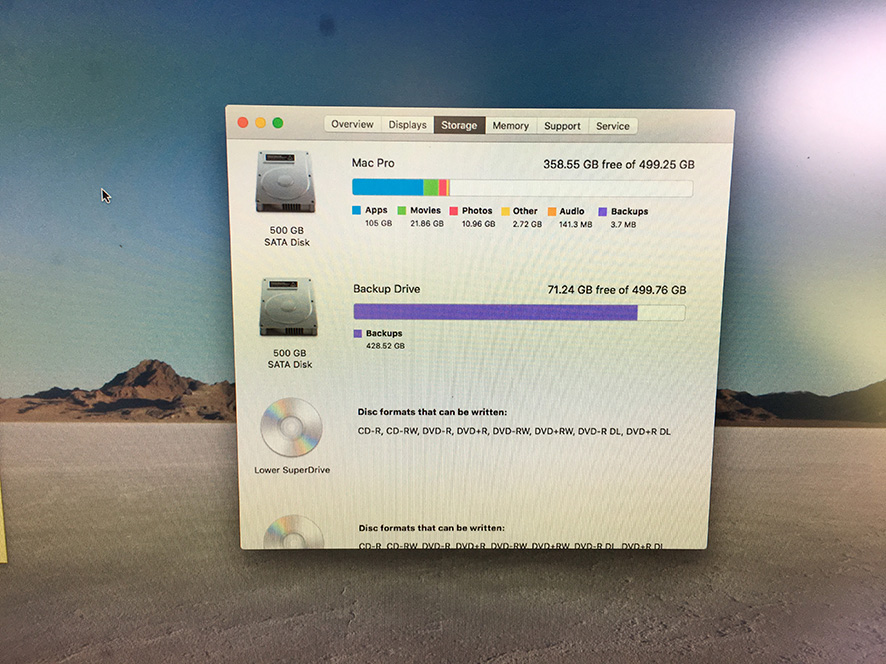Image resolution: width=886 pixels, height=664 pixels.
Task: Click the Mac Pro storage usage bar
Action: (x=521, y=187)
